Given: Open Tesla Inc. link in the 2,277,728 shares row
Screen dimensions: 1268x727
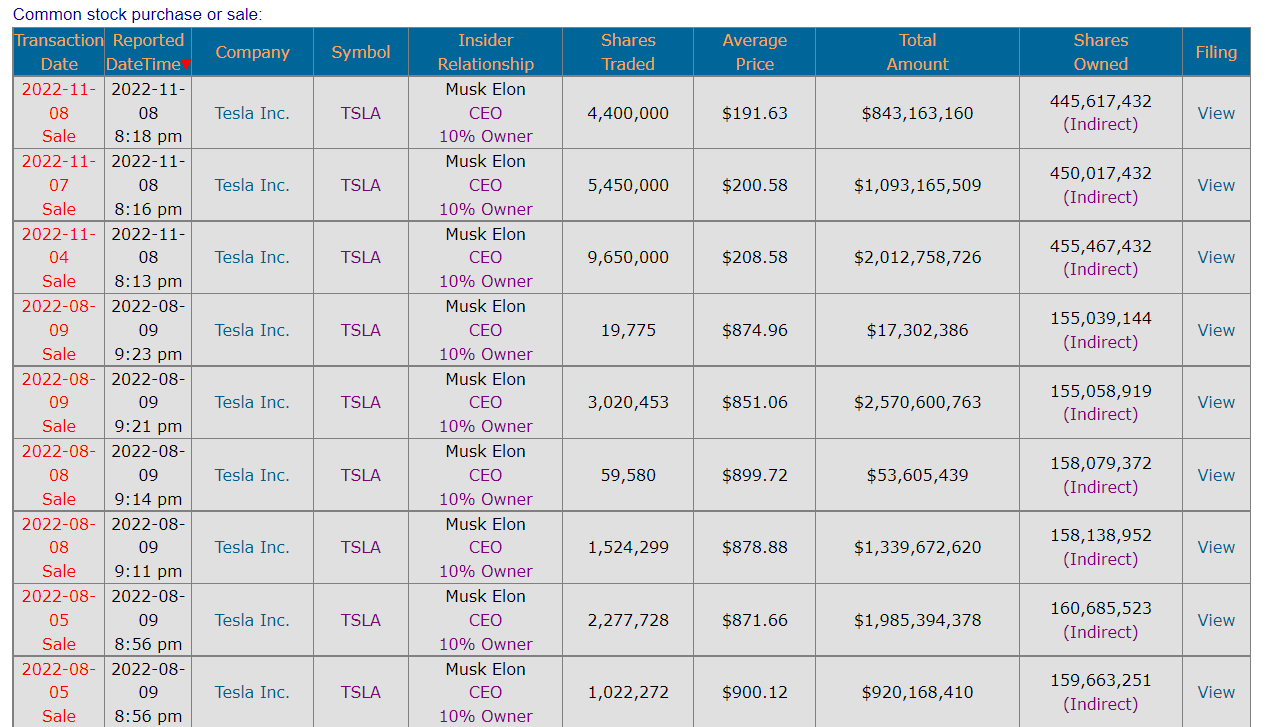Looking at the screenshot, I should (252, 620).
